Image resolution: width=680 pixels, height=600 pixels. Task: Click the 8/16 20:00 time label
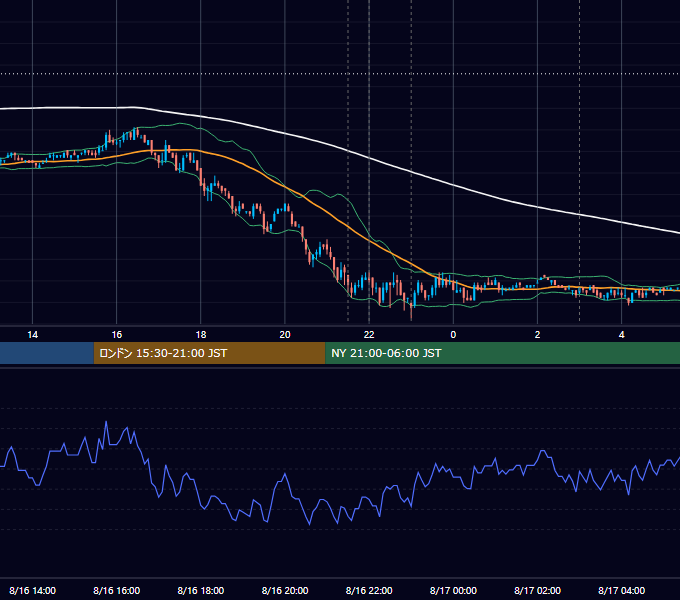pos(285,590)
